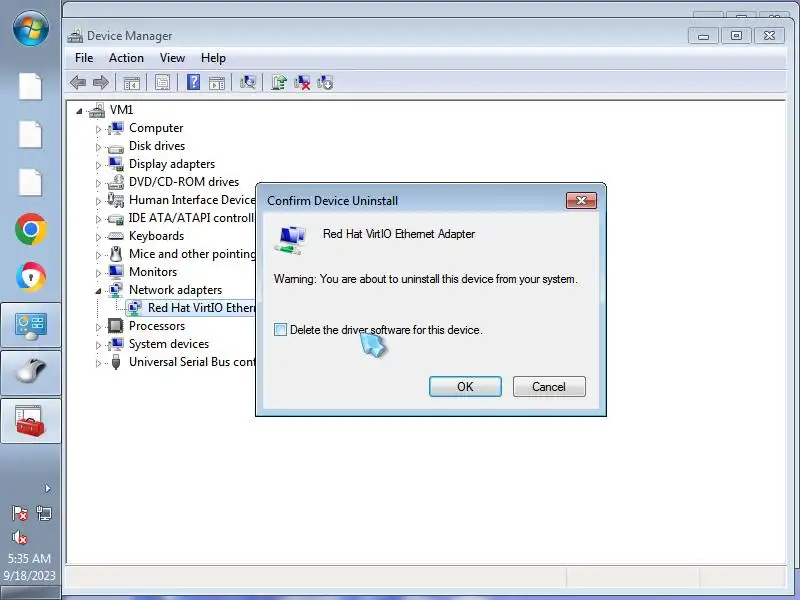Open the Action menu
The image size is (800, 600).
point(126,58)
